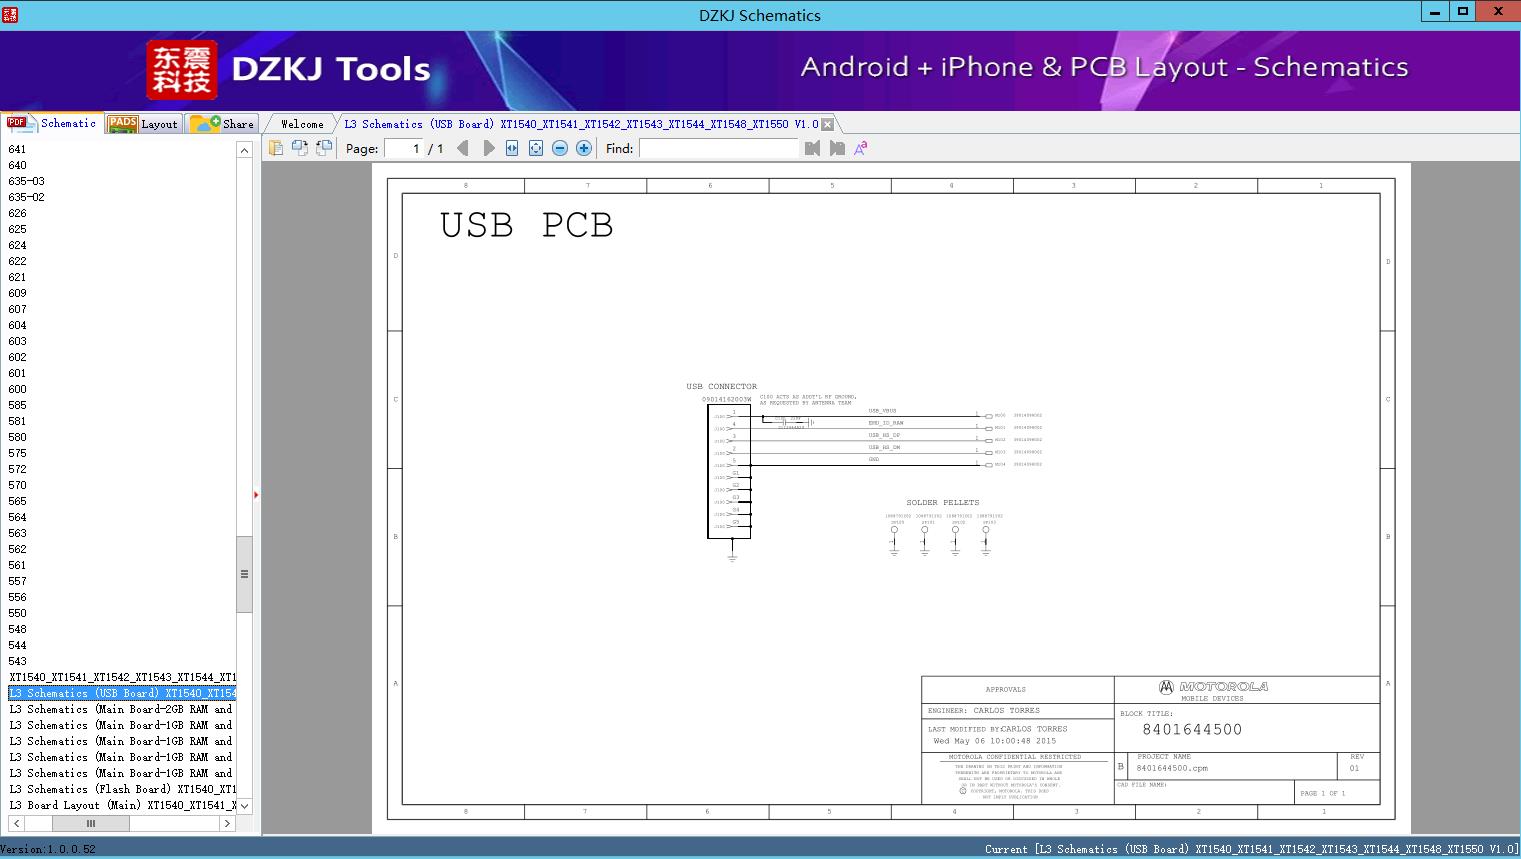Screen dimensions: 1521x859
Task: Click the find next match icon
Action: (x=837, y=147)
